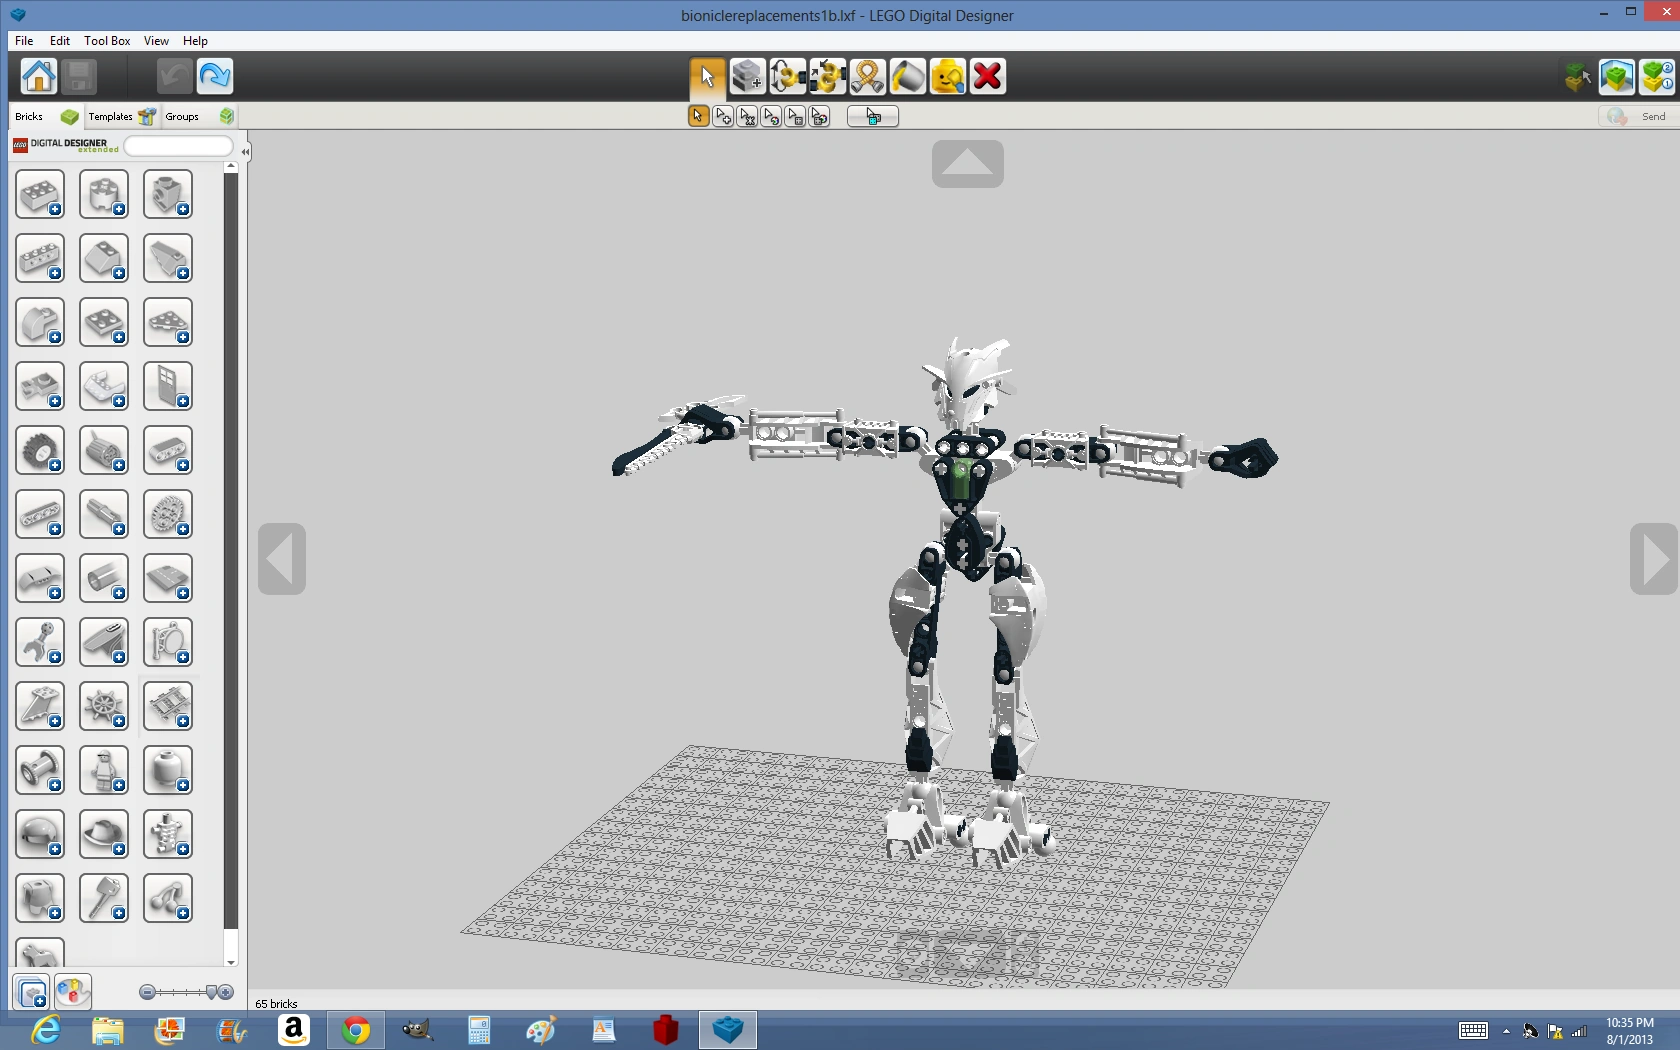This screenshot has height=1050, width=1680.
Task: Activate the red X Delete tool
Action: click(x=987, y=76)
